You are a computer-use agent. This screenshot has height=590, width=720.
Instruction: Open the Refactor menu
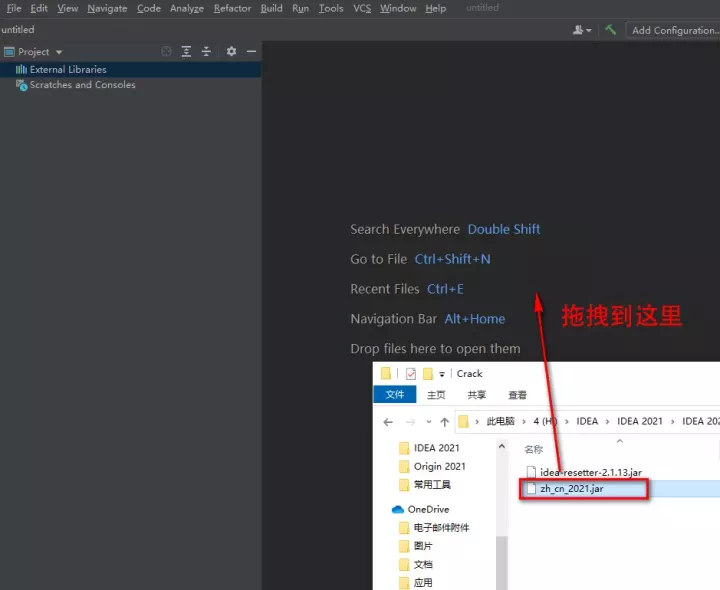(x=232, y=8)
